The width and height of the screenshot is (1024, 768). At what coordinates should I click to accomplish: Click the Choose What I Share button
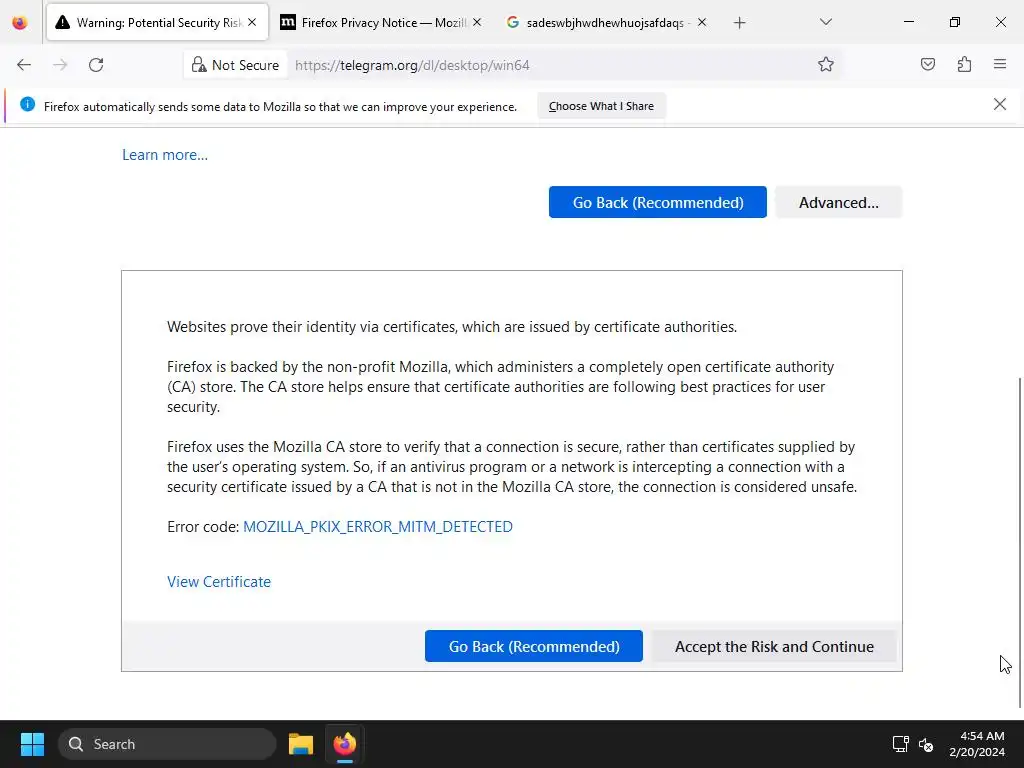click(601, 106)
